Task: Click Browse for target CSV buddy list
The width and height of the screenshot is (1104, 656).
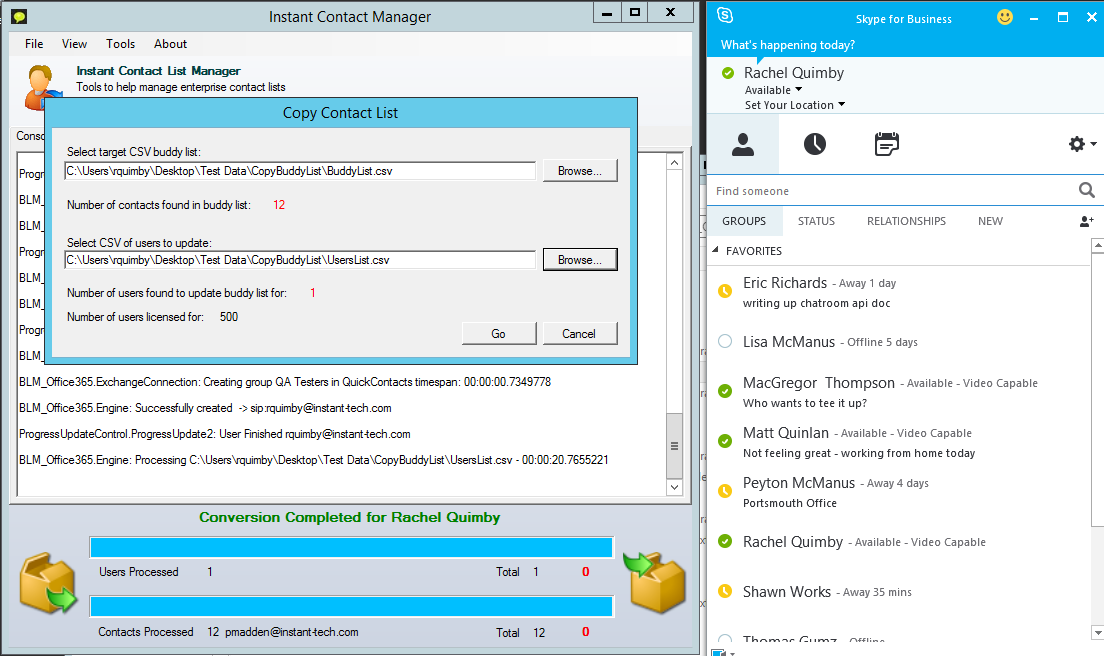Action: (580, 170)
